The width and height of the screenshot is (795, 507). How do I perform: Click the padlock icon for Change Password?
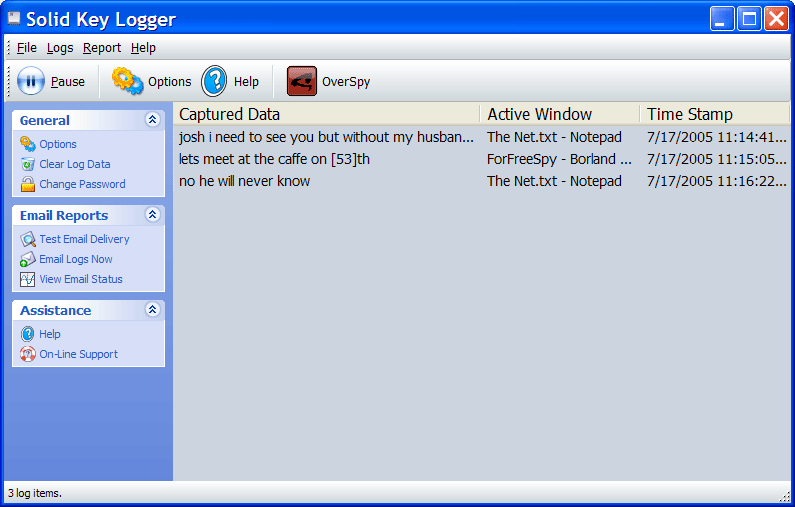[x=28, y=184]
